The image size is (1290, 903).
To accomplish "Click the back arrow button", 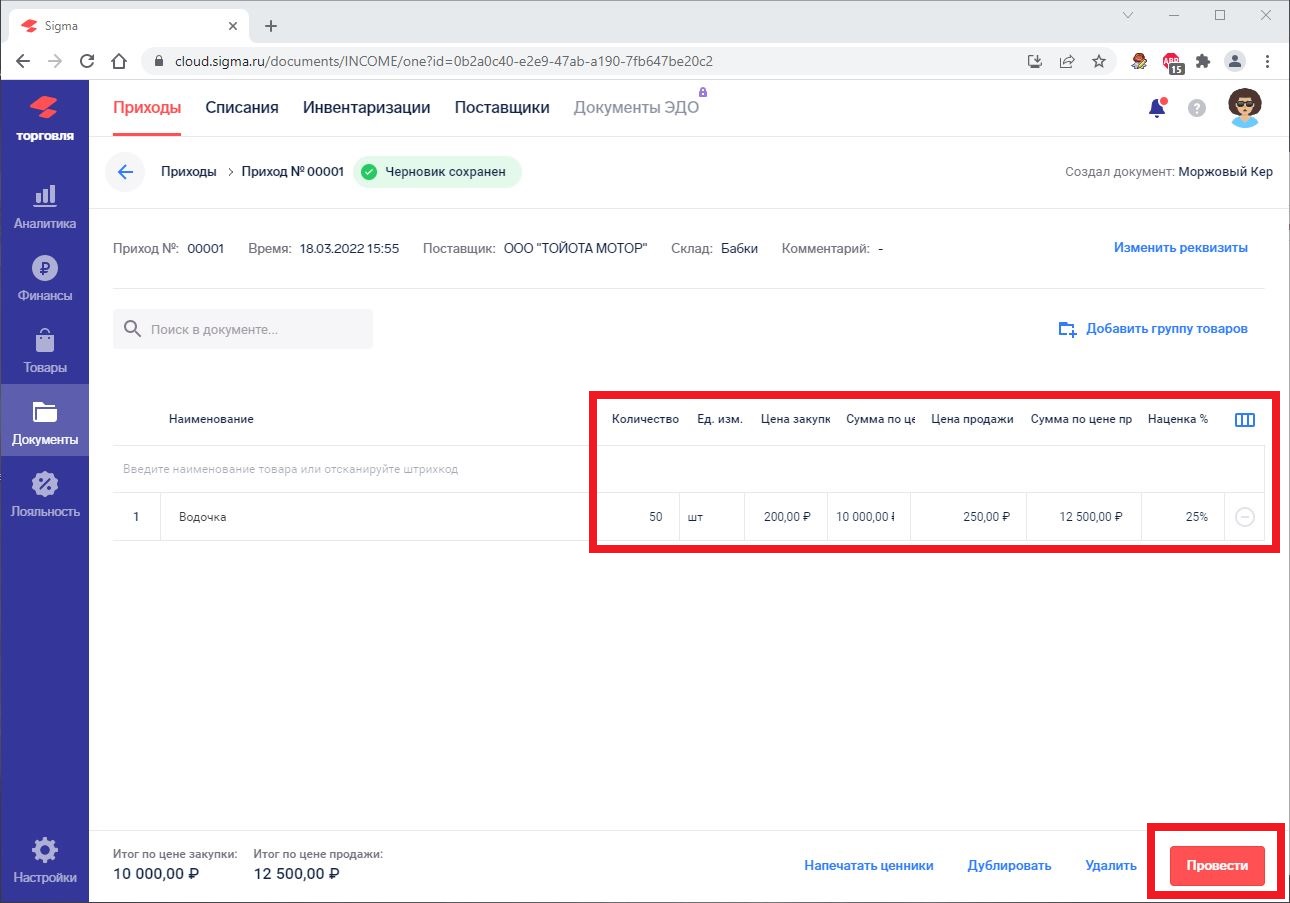I will point(125,172).
